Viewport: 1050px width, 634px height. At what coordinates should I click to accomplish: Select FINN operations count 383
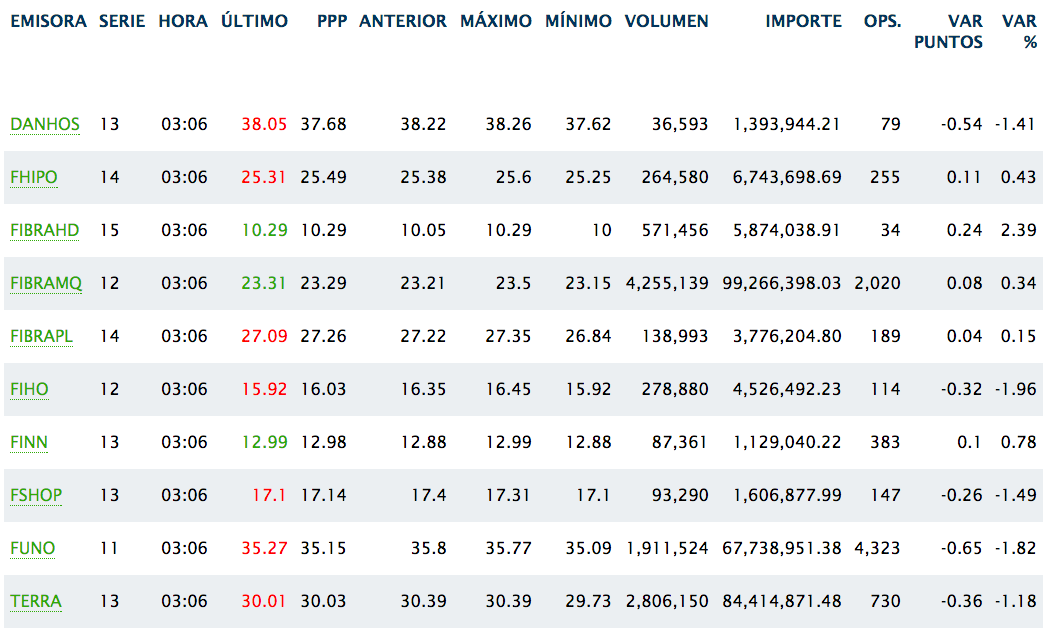click(x=885, y=442)
